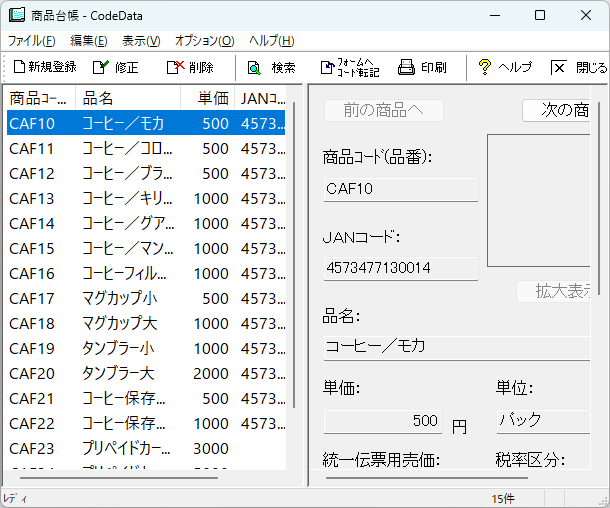Click the detail panel vertical scrollbar
This screenshot has width=610, height=508.
tap(600, 196)
